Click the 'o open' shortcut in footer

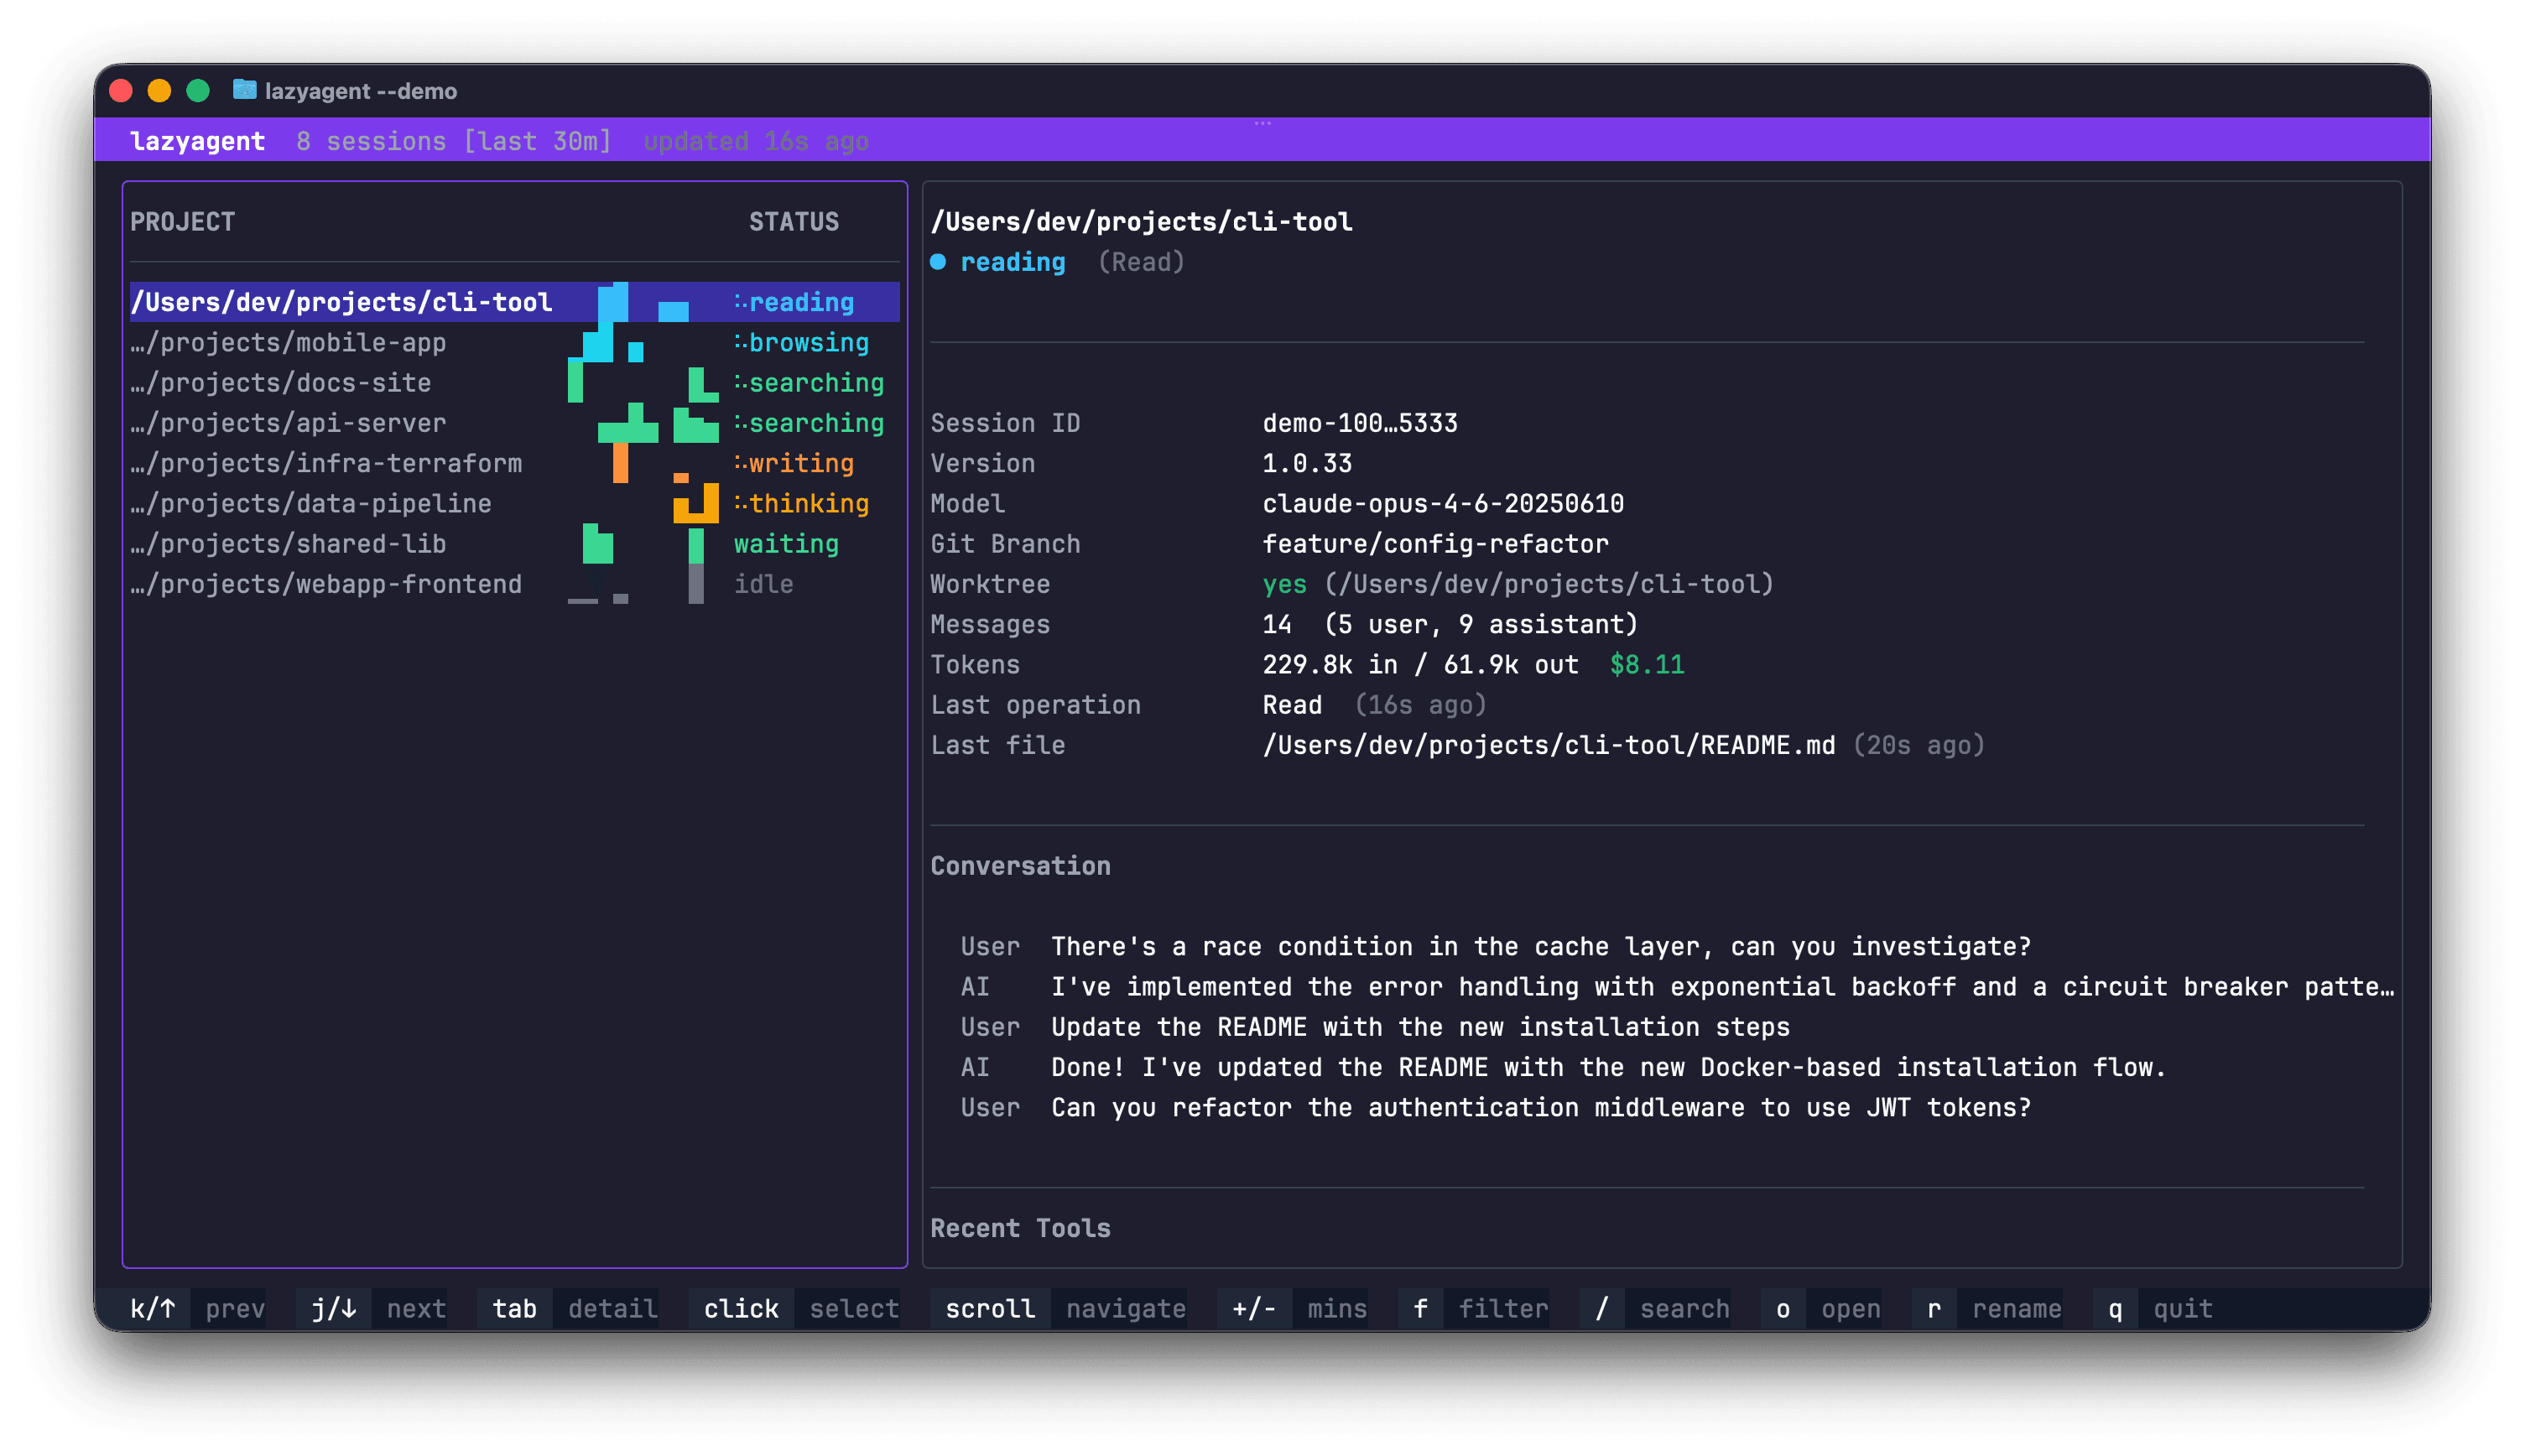(x=1820, y=1308)
